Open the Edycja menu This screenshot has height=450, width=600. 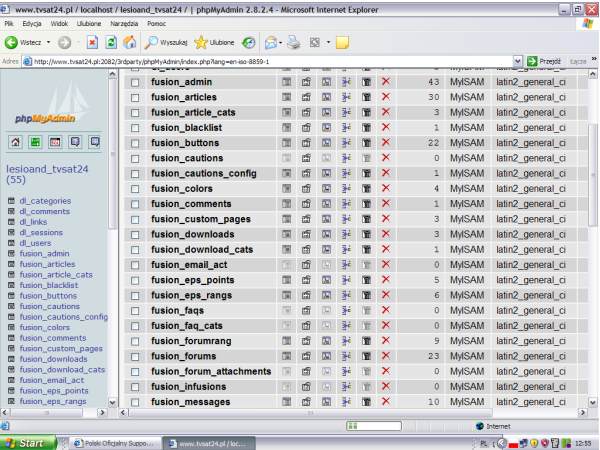[32, 24]
